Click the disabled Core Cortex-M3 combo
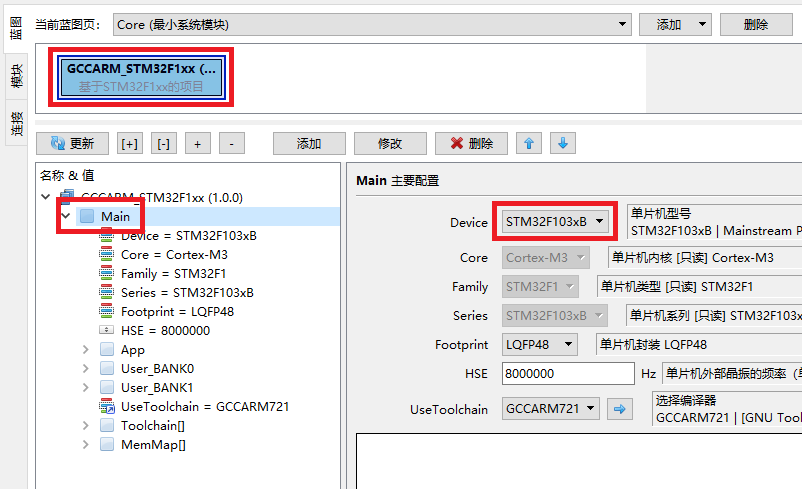 pos(545,258)
